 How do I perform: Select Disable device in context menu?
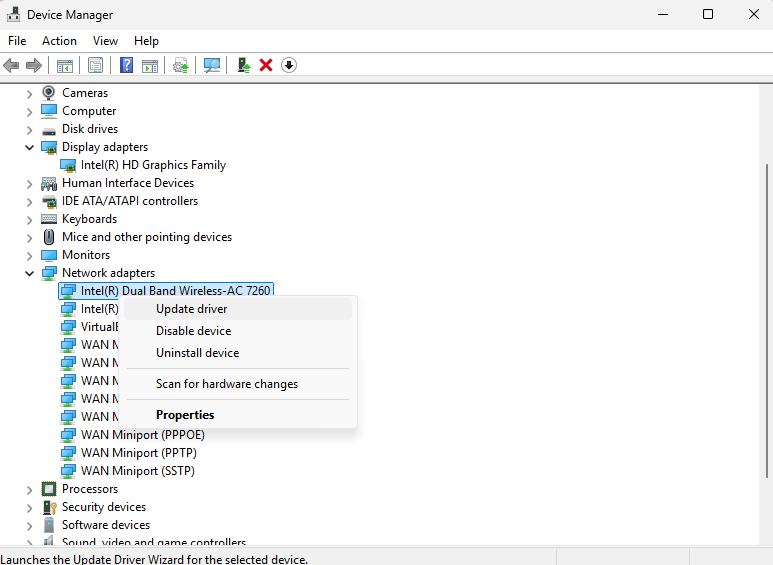[x=193, y=331]
